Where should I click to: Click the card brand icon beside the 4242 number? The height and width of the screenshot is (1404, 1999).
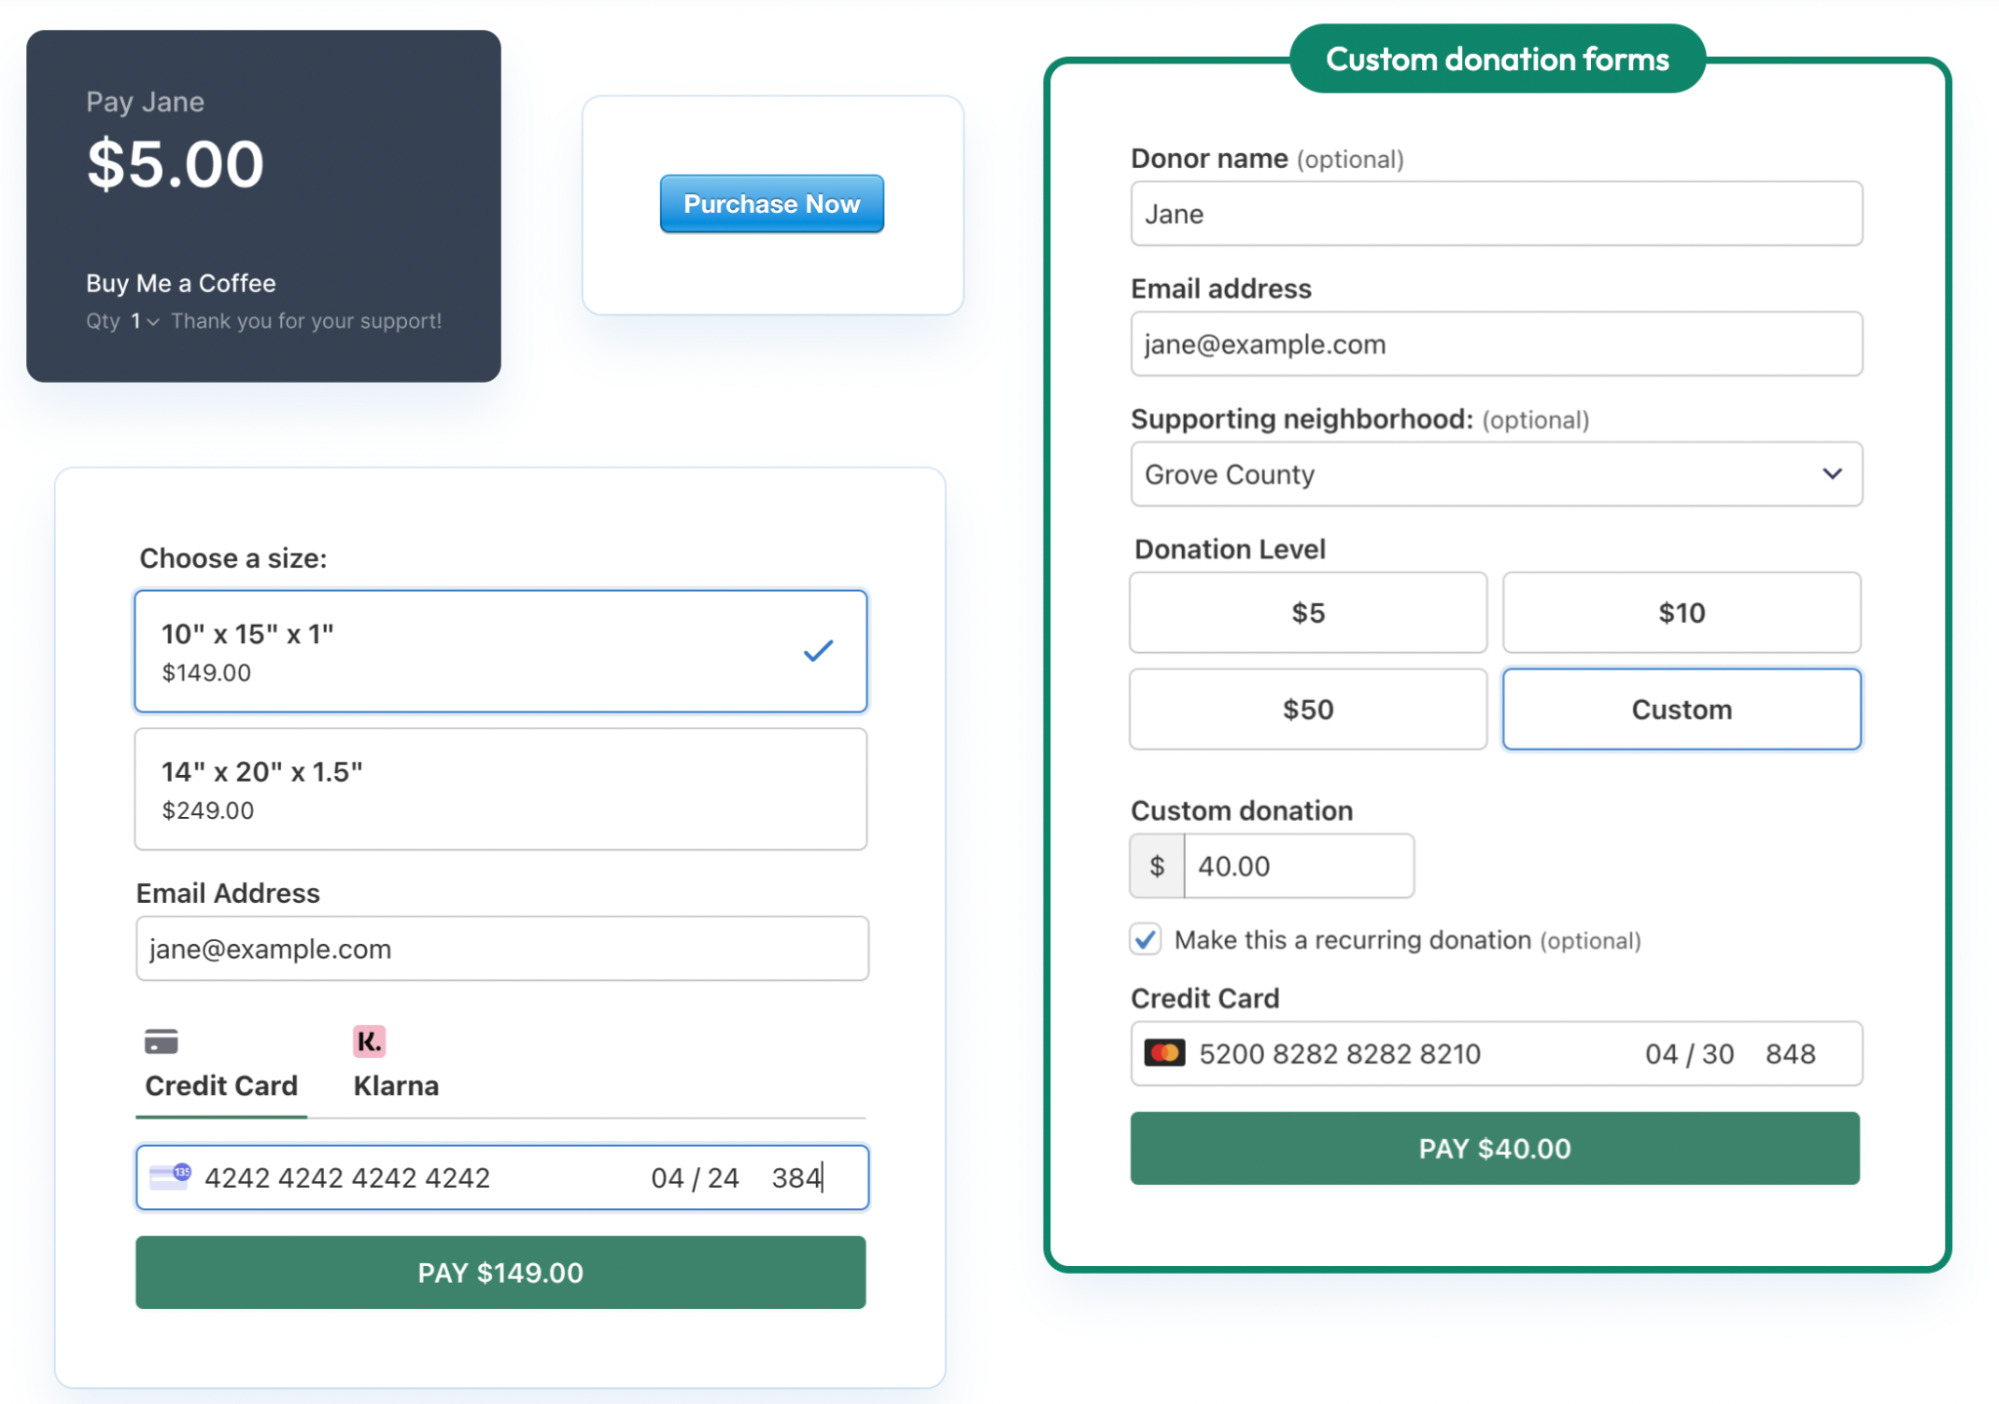click(170, 1177)
